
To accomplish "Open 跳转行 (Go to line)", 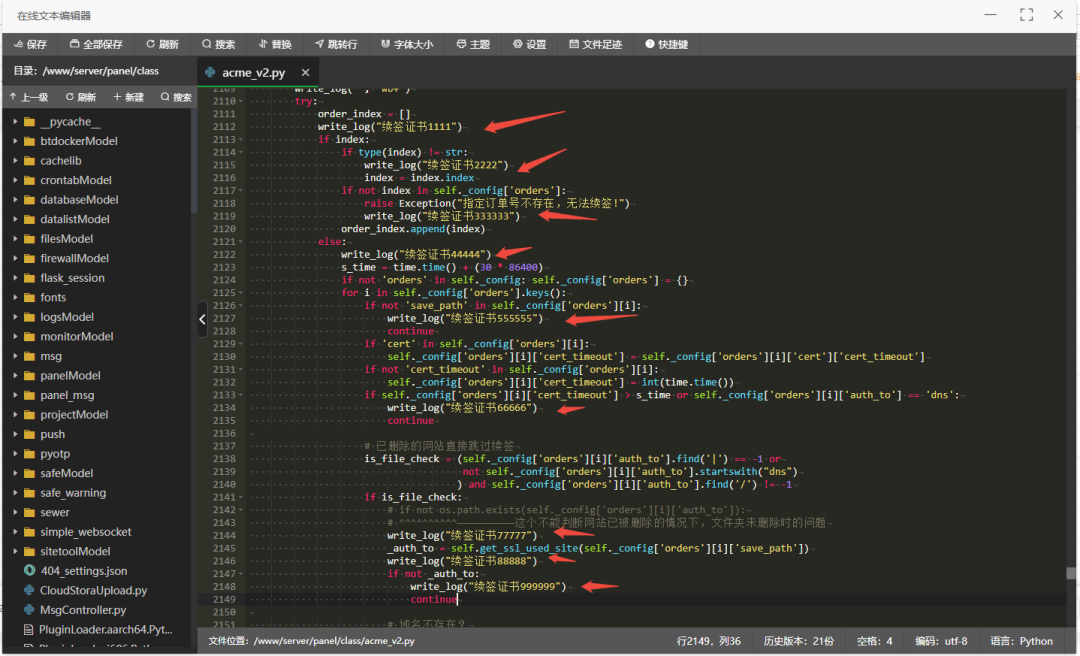I will point(336,44).
